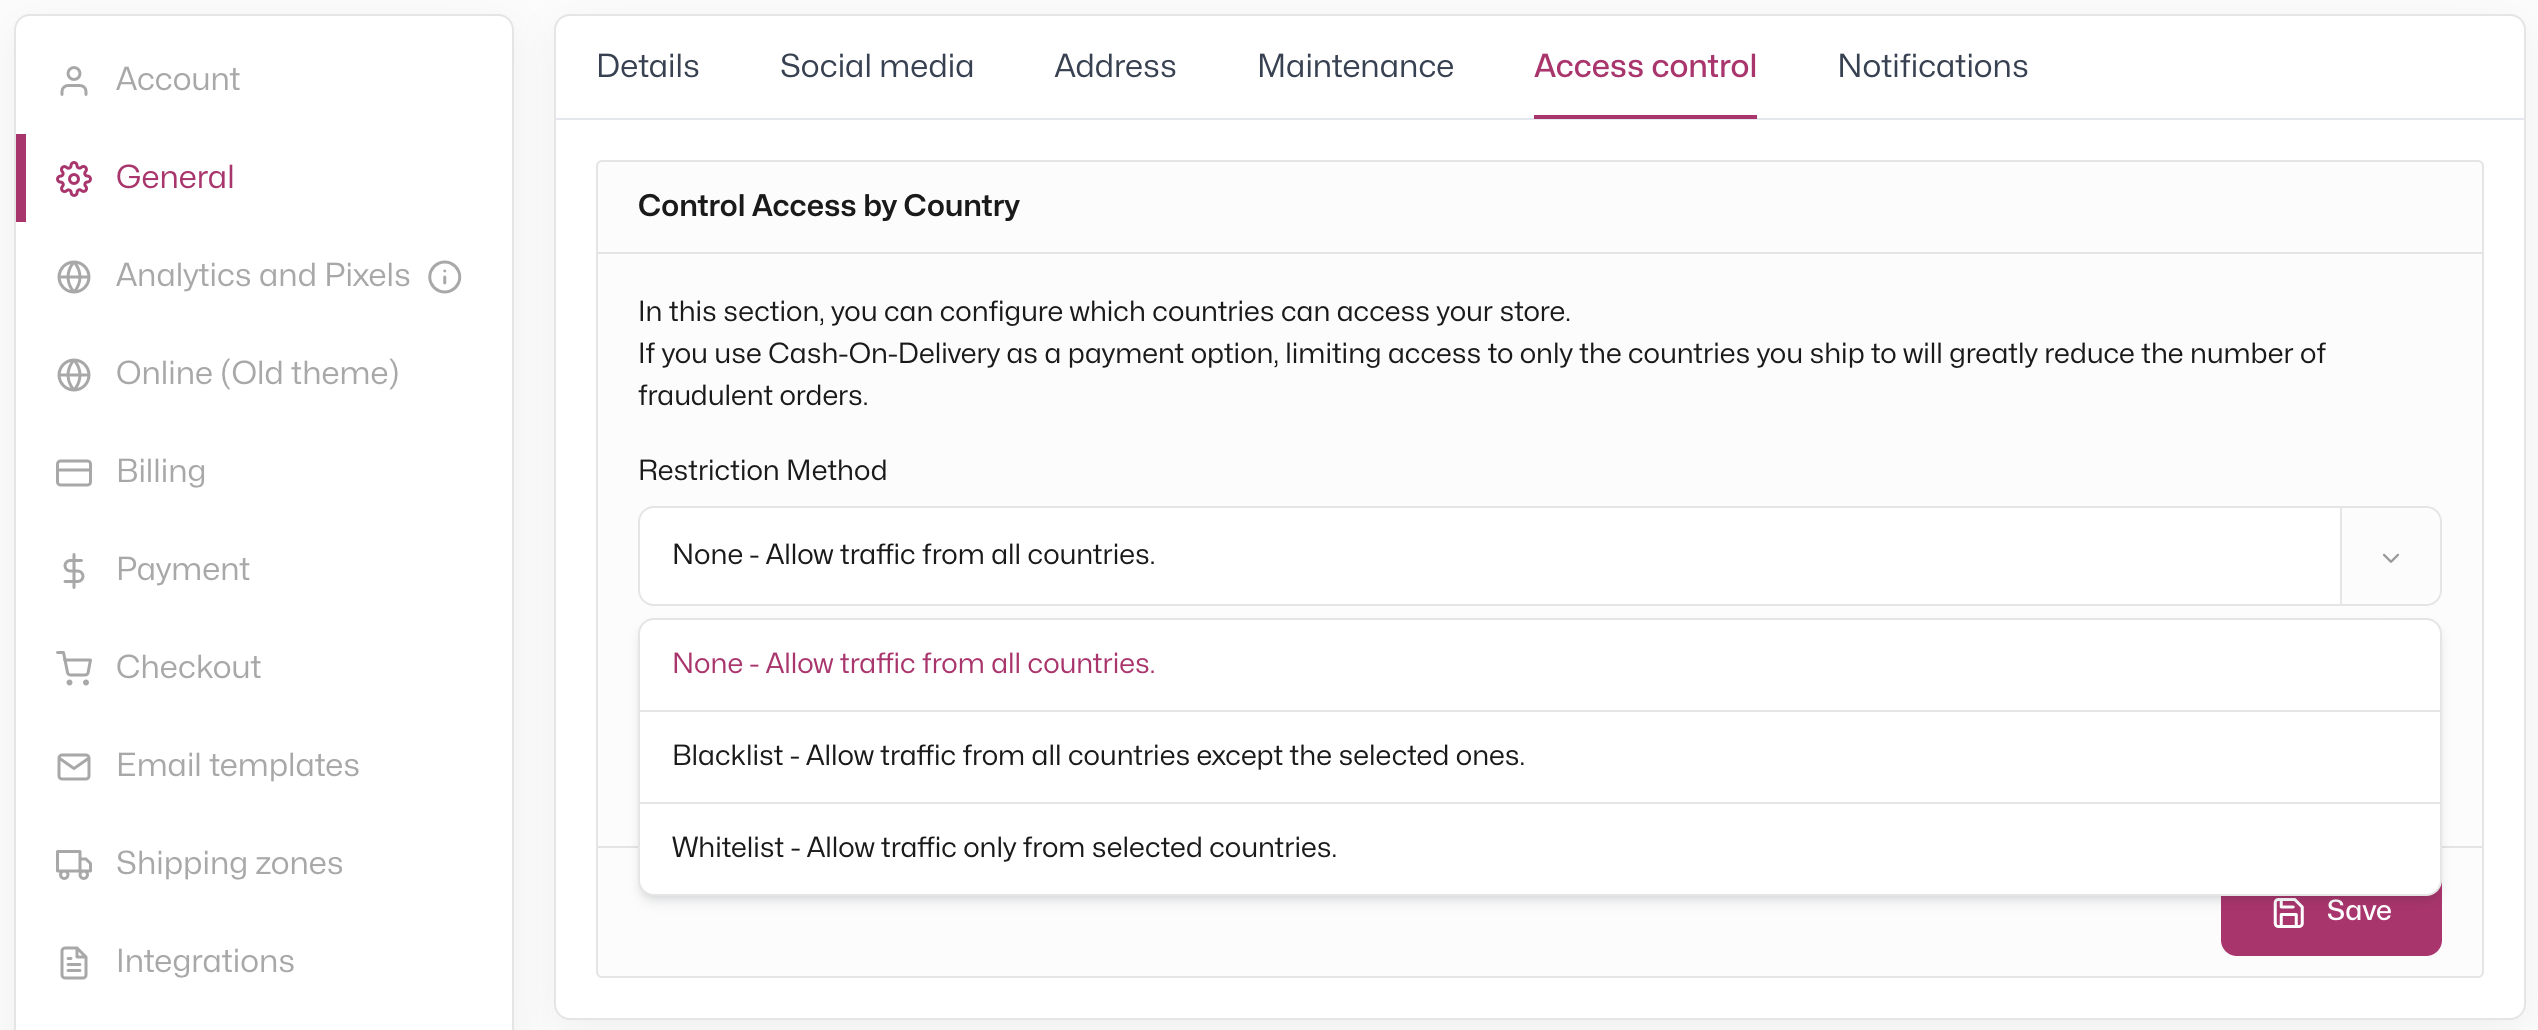Click the Integrations document icon
Viewport: 2538px width, 1030px height.
click(74, 962)
